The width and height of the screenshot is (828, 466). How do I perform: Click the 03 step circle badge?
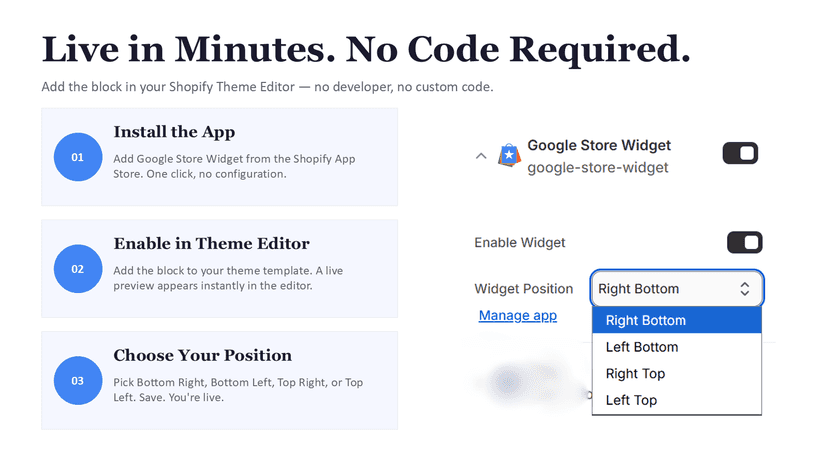[x=78, y=380]
